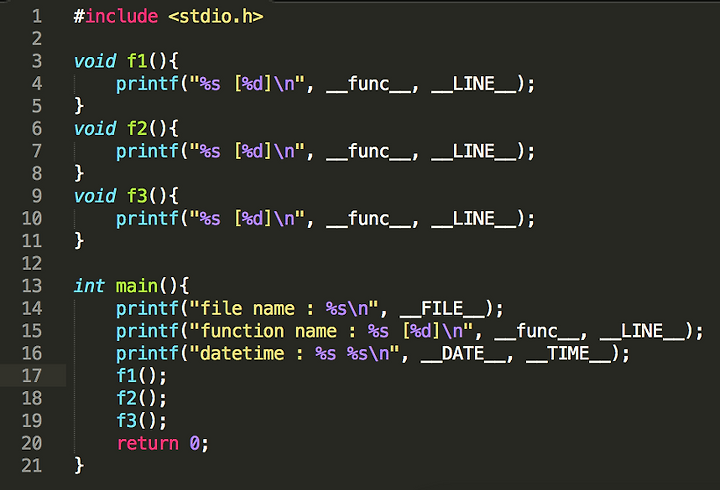This screenshot has height=490, width=720.
Task: Click the <stdio.h> header name
Action: click(216, 17)
